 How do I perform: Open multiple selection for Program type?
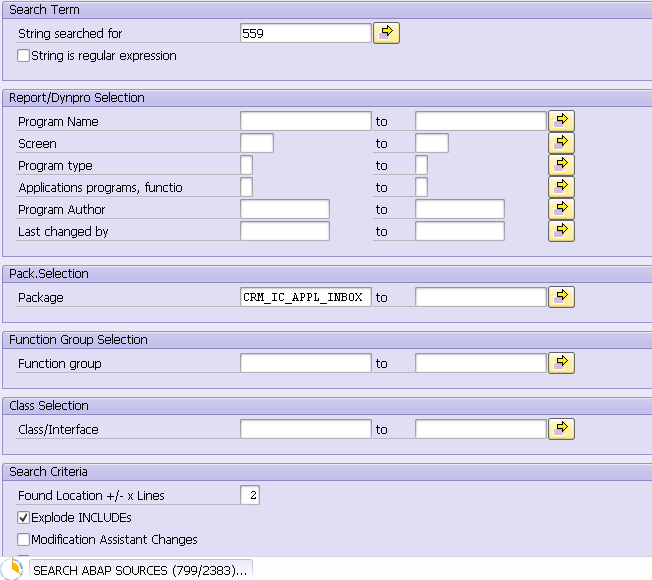tap(561, 165)
